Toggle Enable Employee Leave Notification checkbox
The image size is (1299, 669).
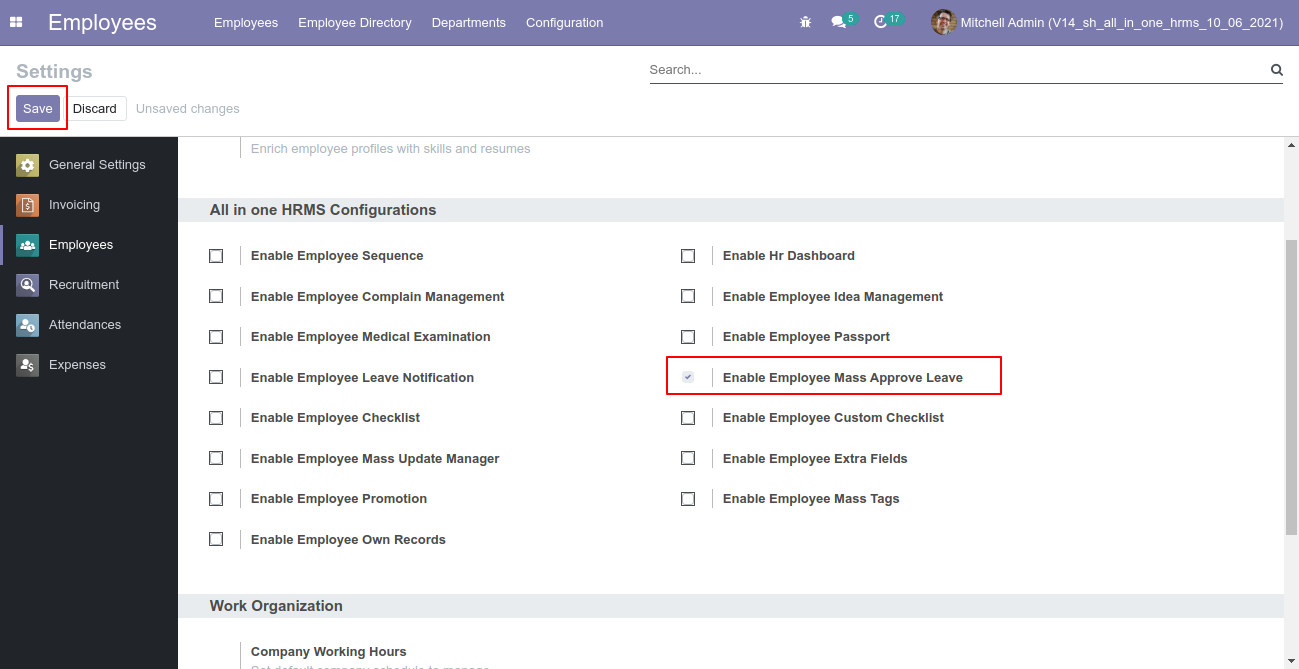point(216,377)
